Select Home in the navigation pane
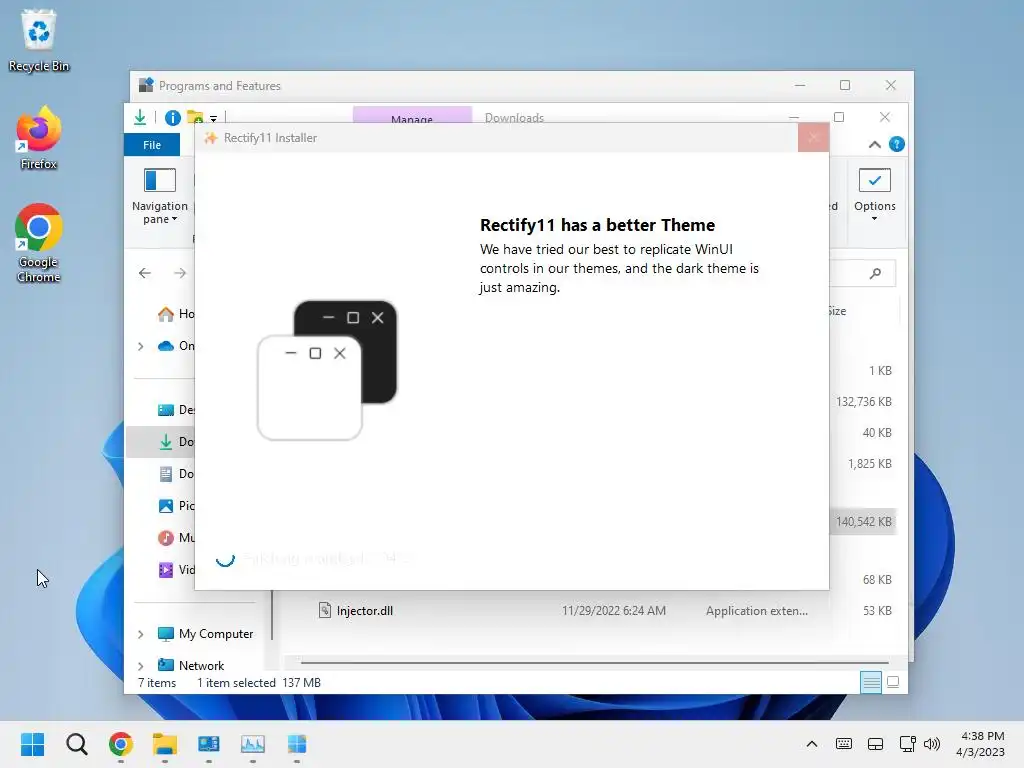The width and height of the screenshot is (1024, 768). click(x=176, y=314)
